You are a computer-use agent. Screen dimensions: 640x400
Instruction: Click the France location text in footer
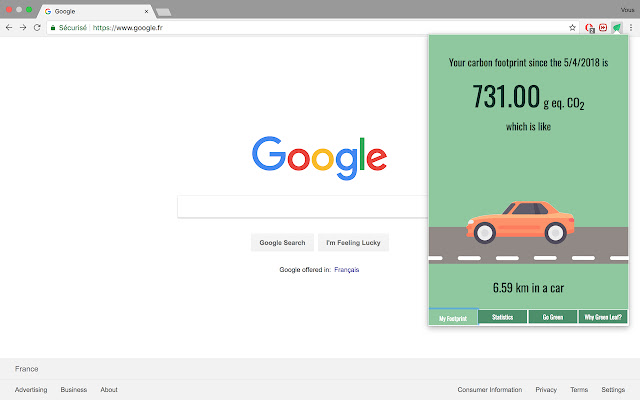pyautogui.click(x=27, y=369)
